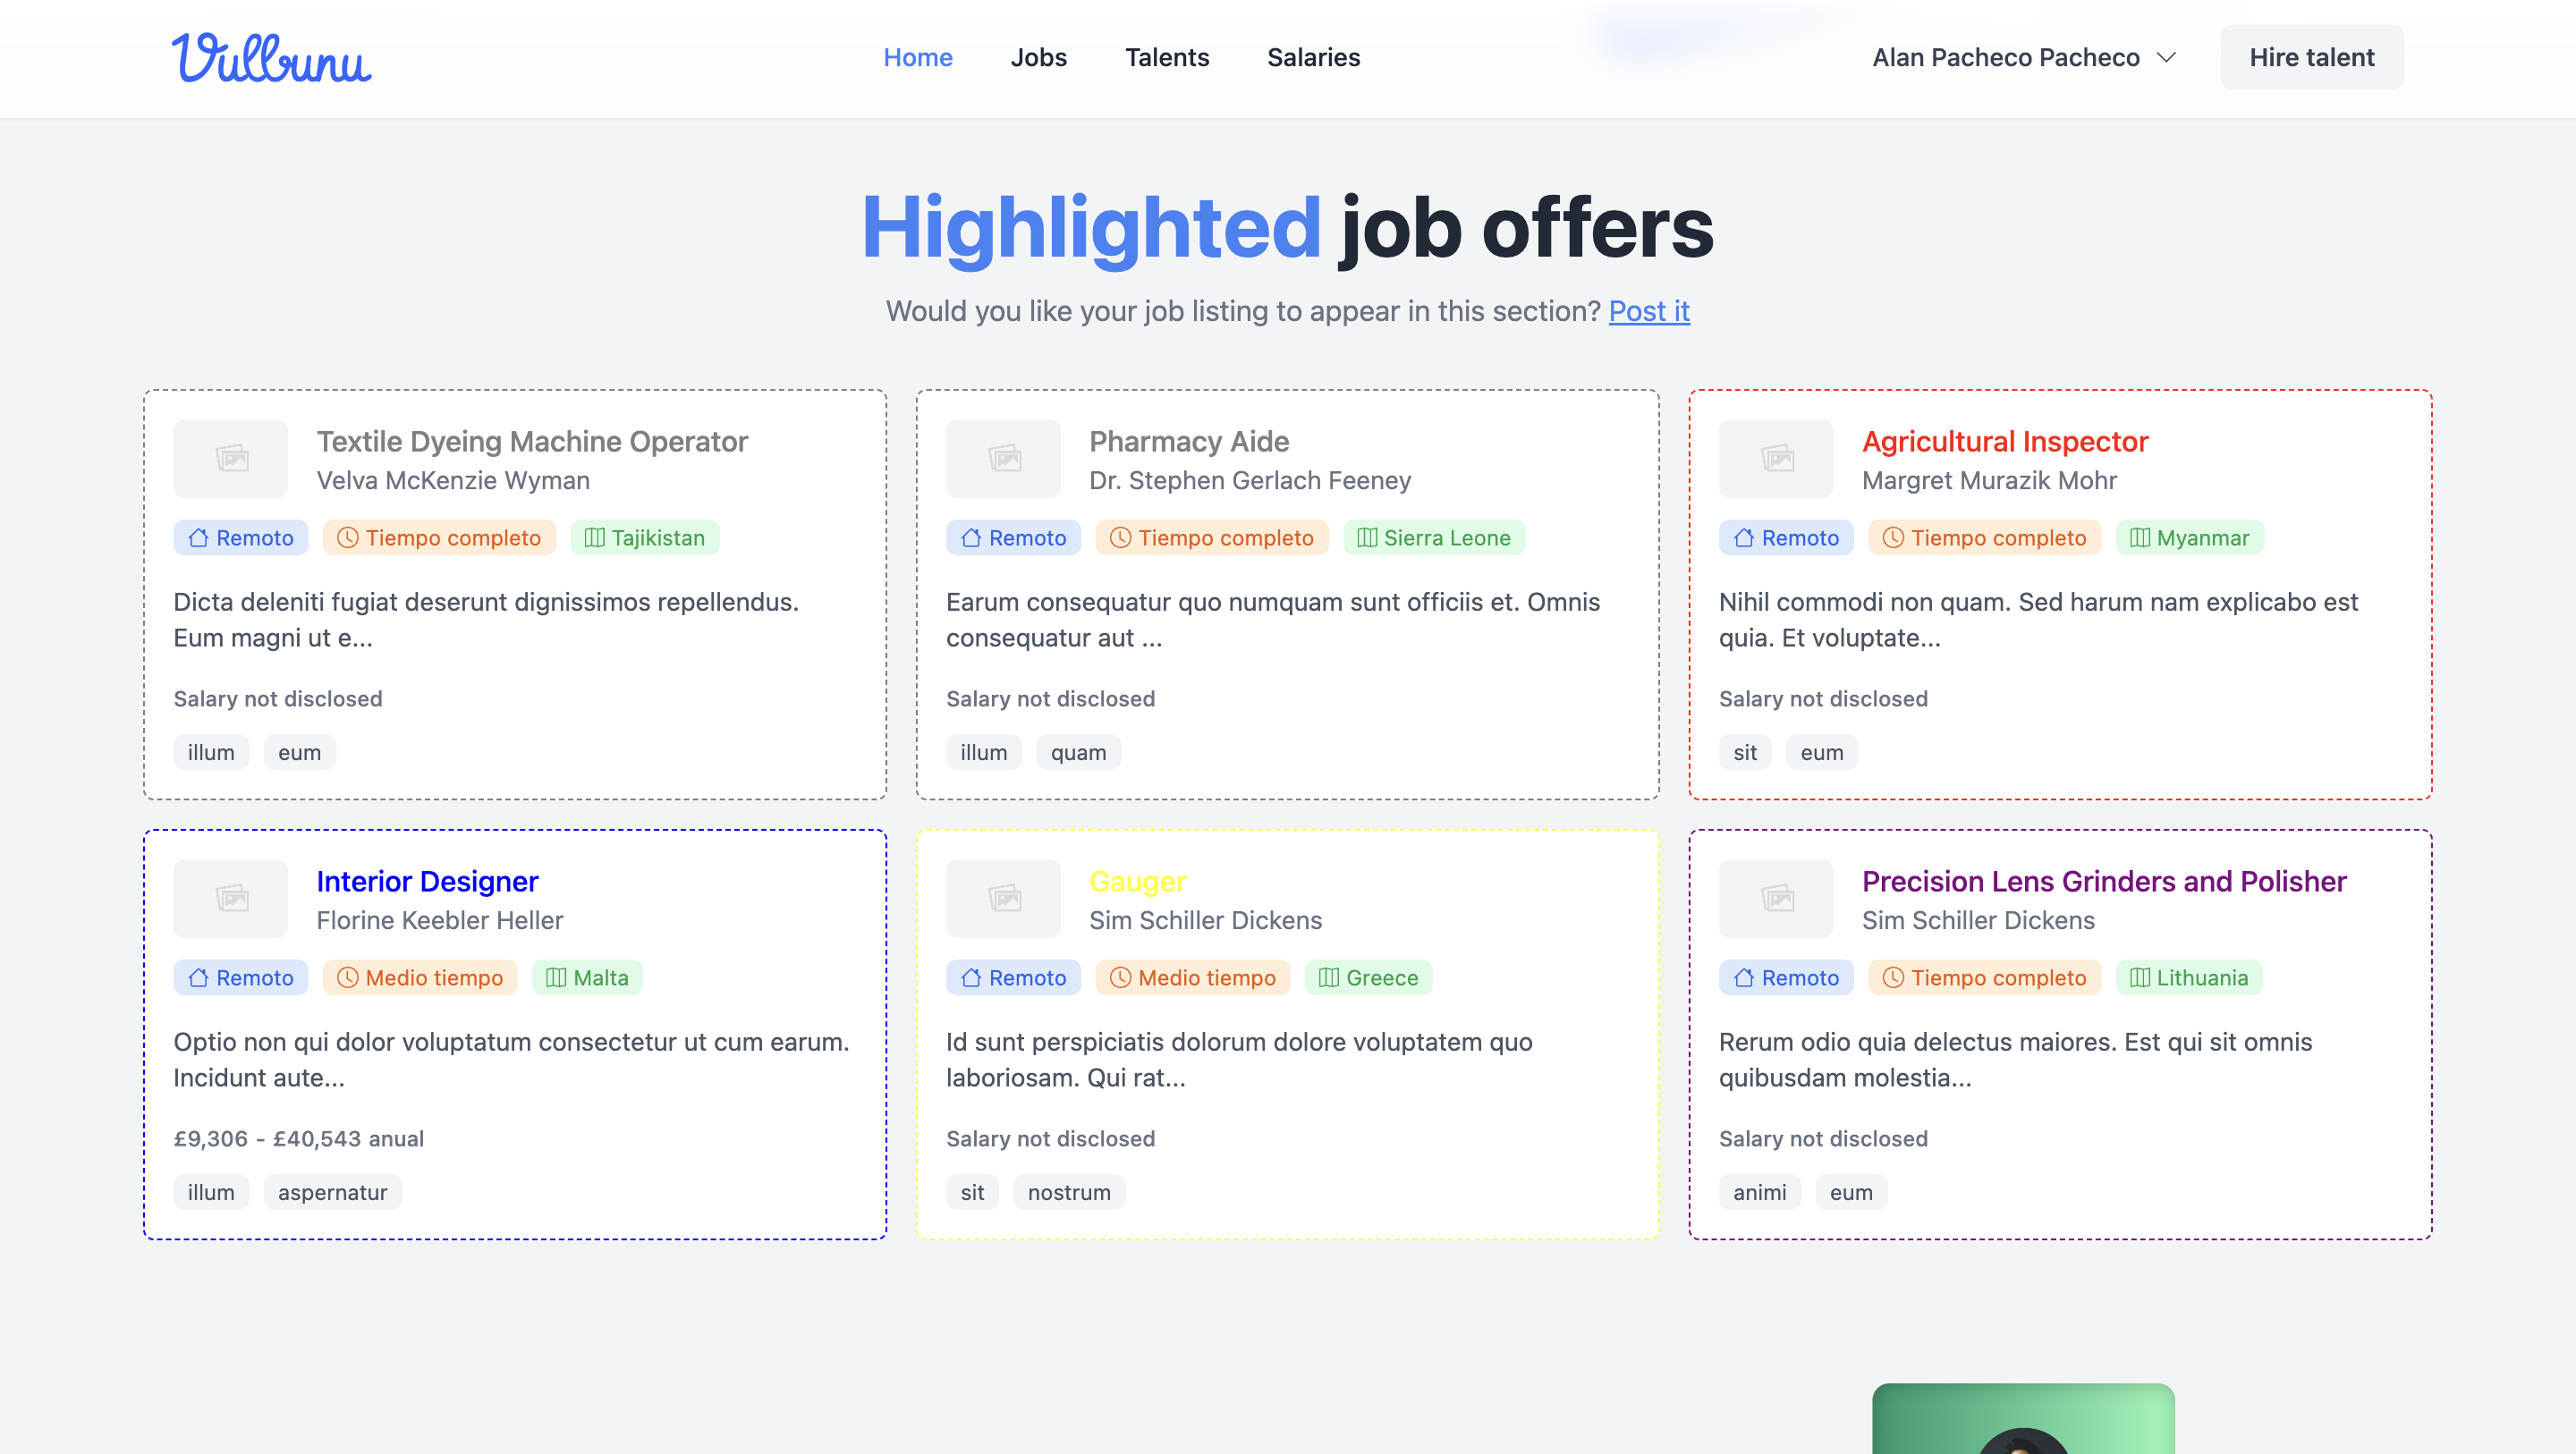Image resolution: width=2576 pixels, height=1454 pixels.
Task: Click the map icon next to Malta
Action: [x=556, y=978]
